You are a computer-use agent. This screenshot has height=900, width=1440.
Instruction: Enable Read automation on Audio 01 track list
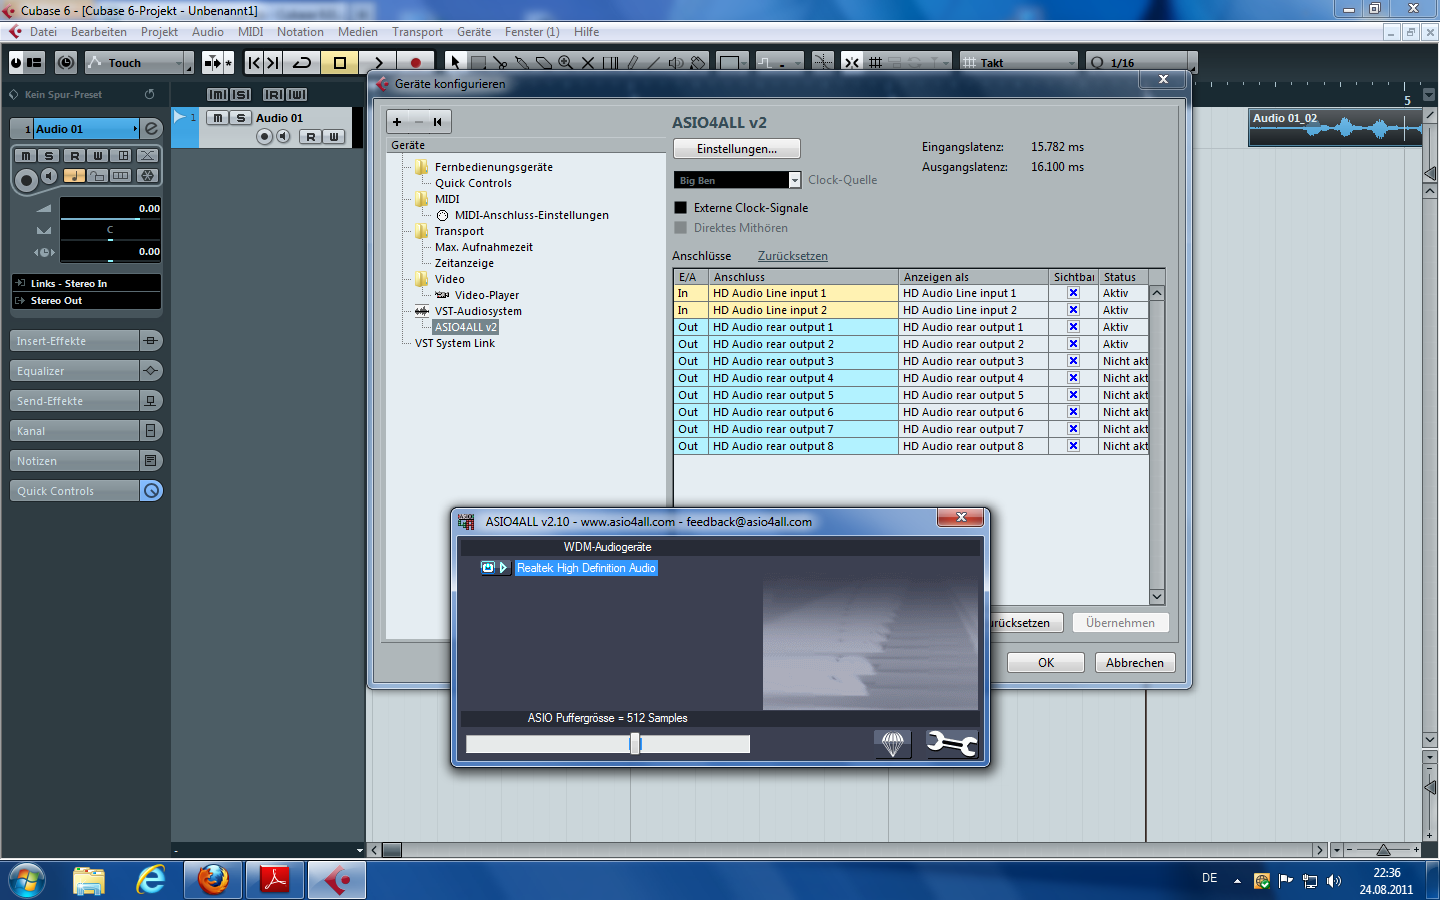click(x=311, y=137)
